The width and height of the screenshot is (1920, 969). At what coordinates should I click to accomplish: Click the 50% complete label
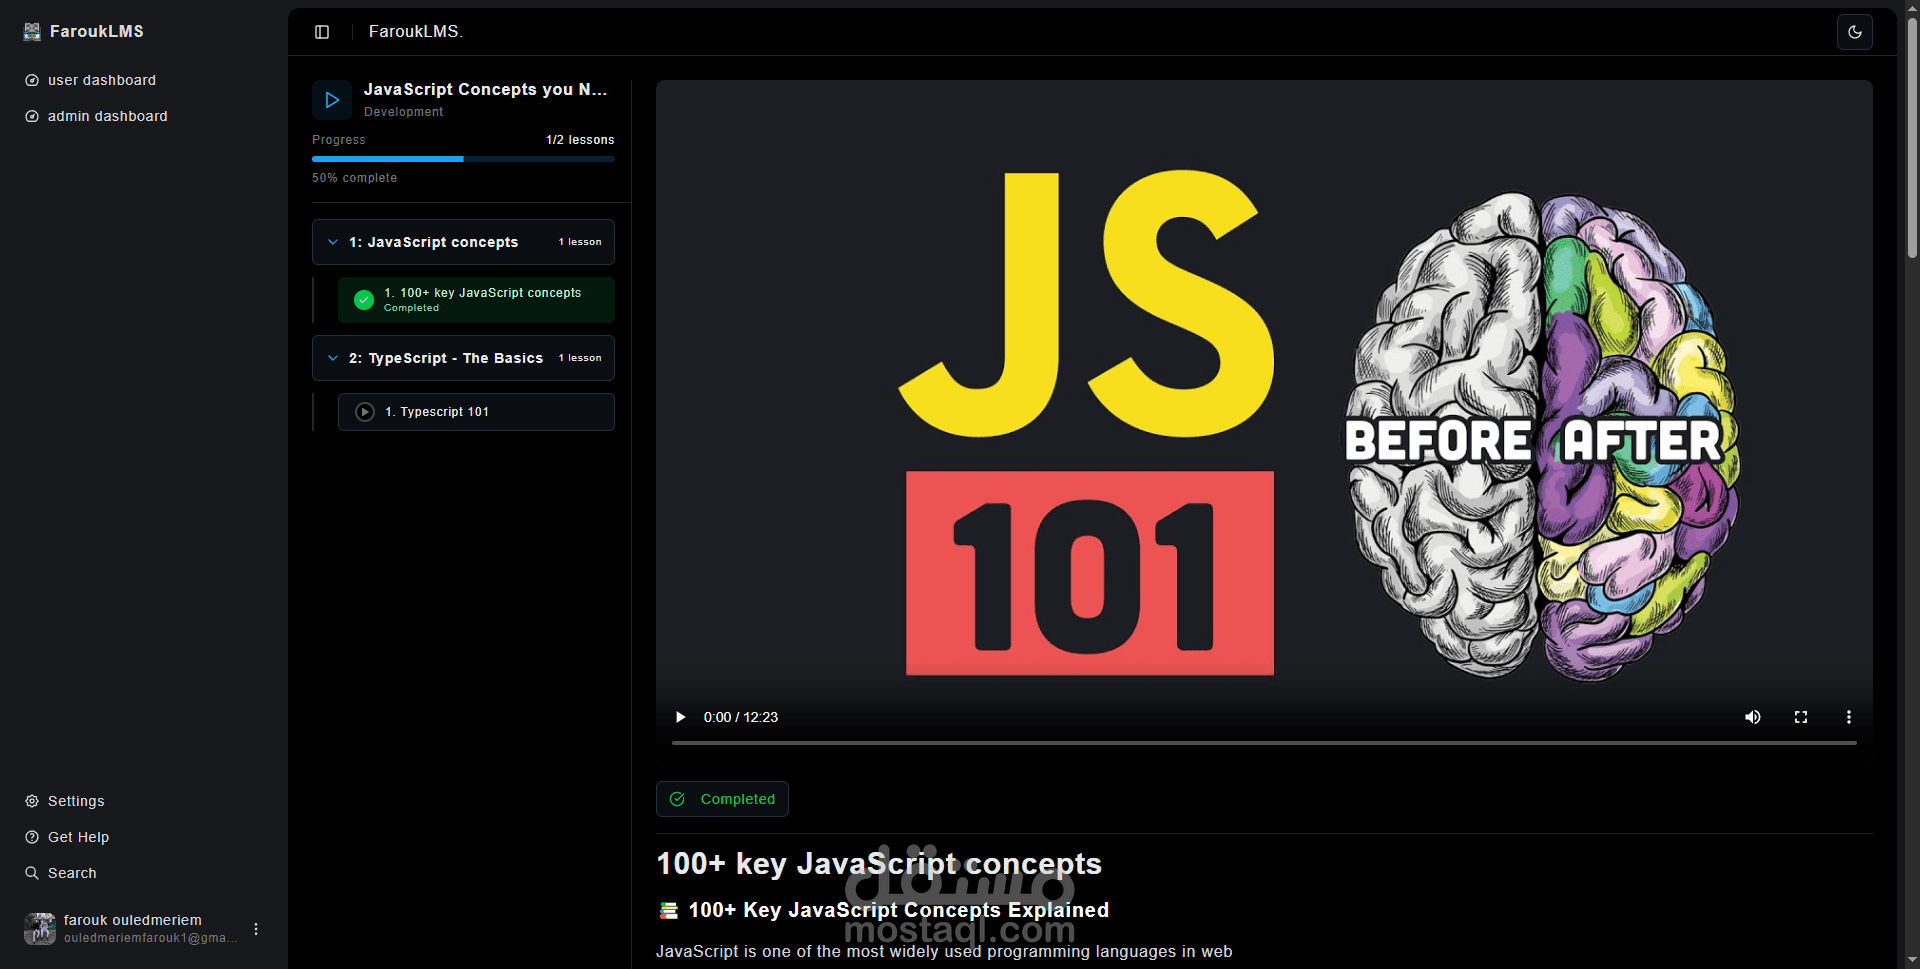354,178
